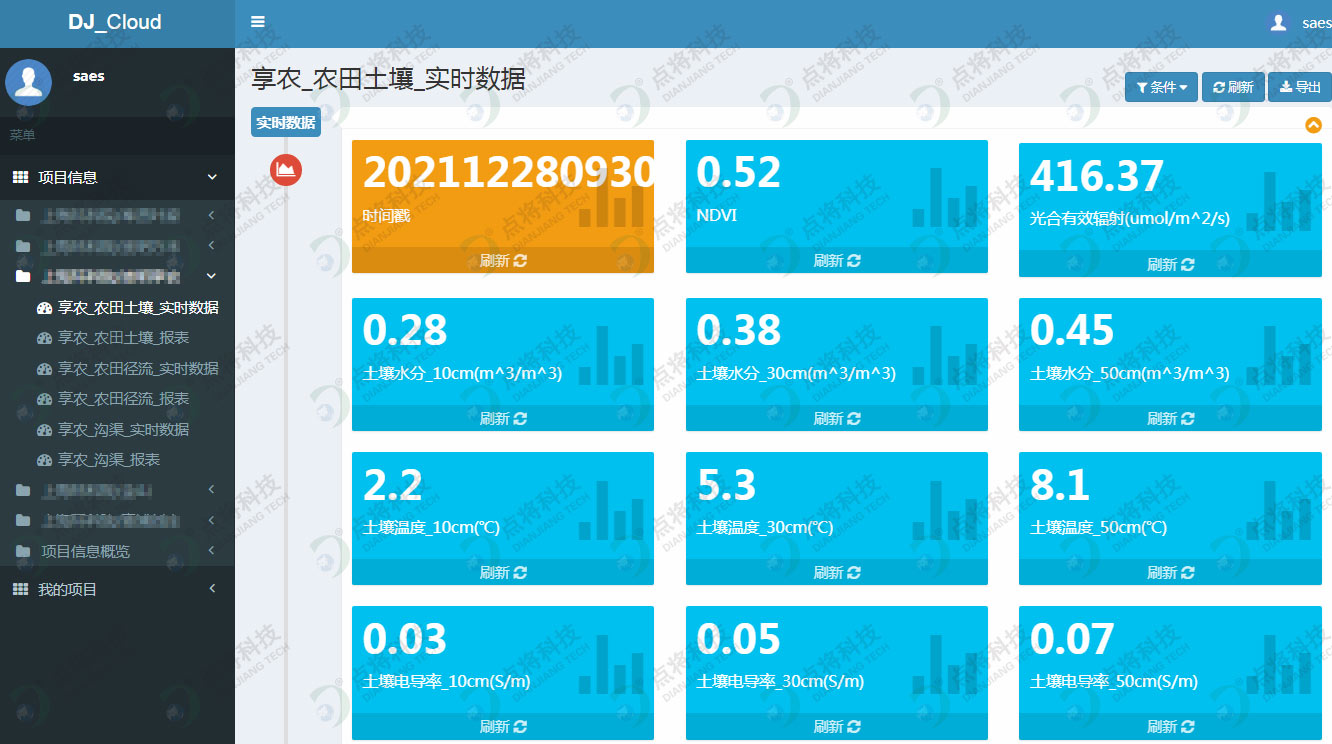Click the 刷新 button in top toolbar
The width and height of the screenshot is (1332, 744).
coord(1233,88)
